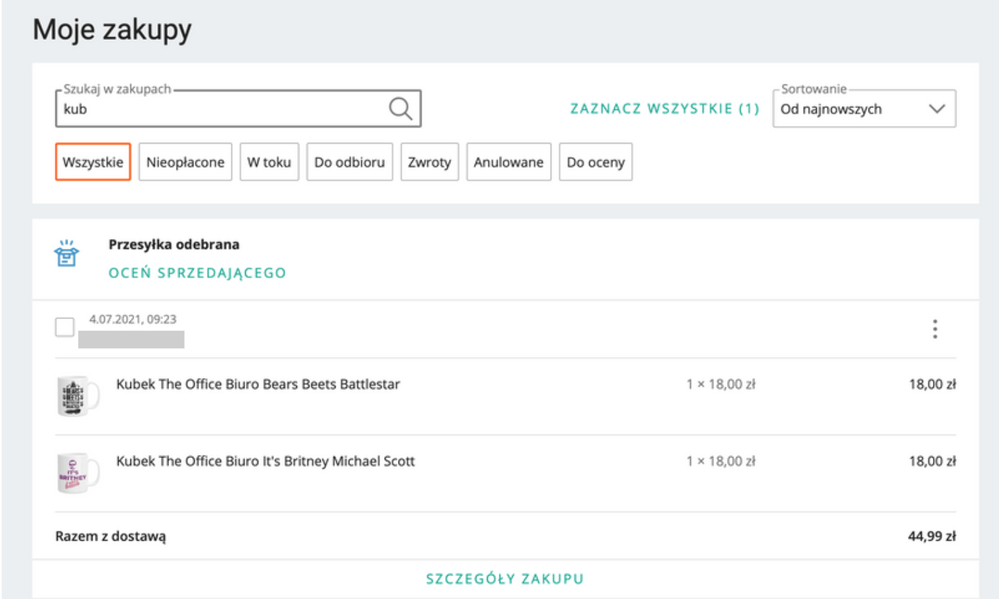Tick the checkbox beside the 4.07.2021 order
The height and width of the screenshot is (599, 999).
click(65, 327)
